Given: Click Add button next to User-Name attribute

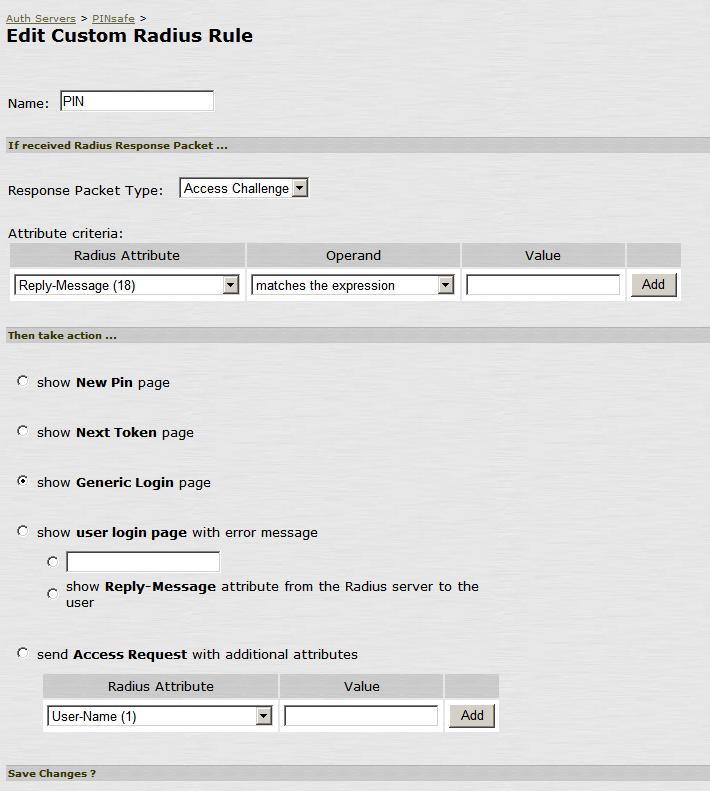Looking at the screenshot, I should (x=472, y=716).
